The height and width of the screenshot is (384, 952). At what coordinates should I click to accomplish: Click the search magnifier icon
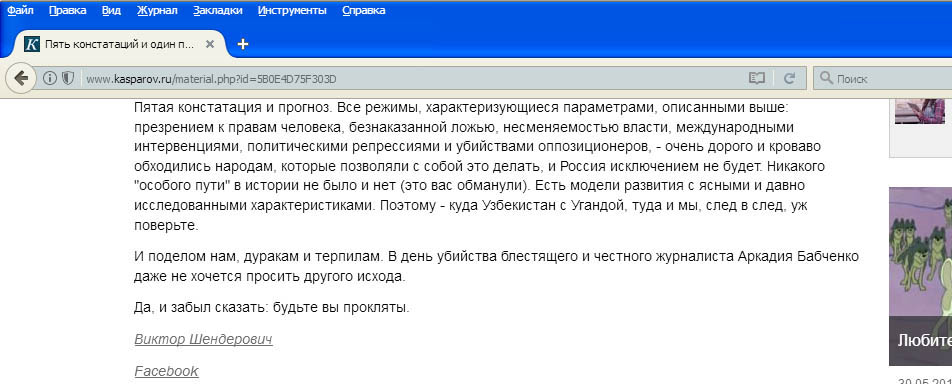point(826,78)
